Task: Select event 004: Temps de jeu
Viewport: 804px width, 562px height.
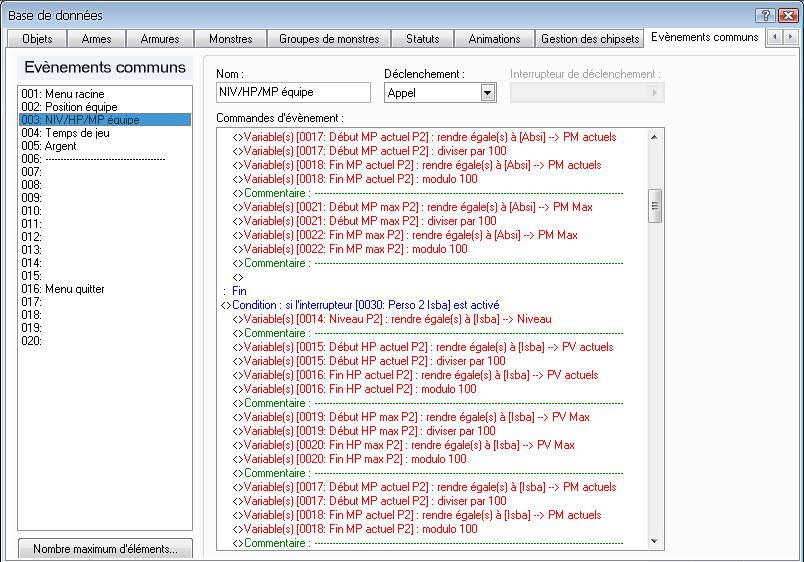Action: click(x=105, y=133)
